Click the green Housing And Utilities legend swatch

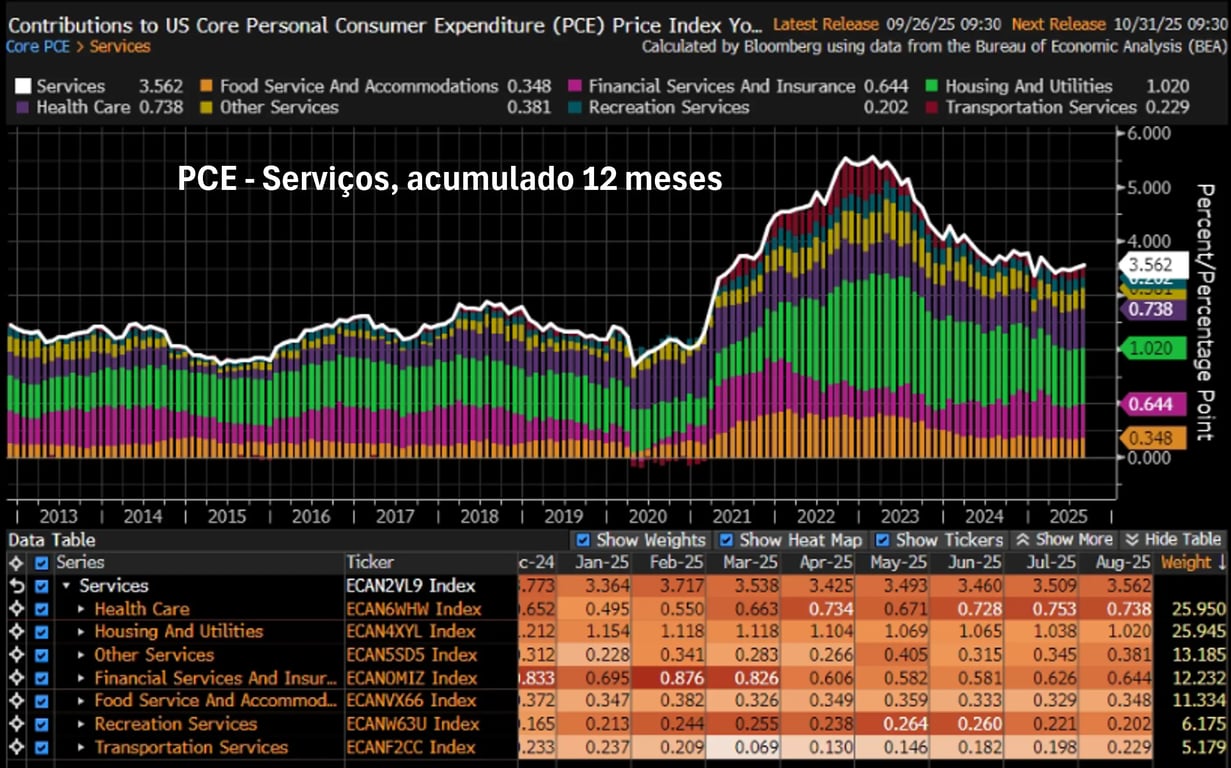tap(930, 87)
